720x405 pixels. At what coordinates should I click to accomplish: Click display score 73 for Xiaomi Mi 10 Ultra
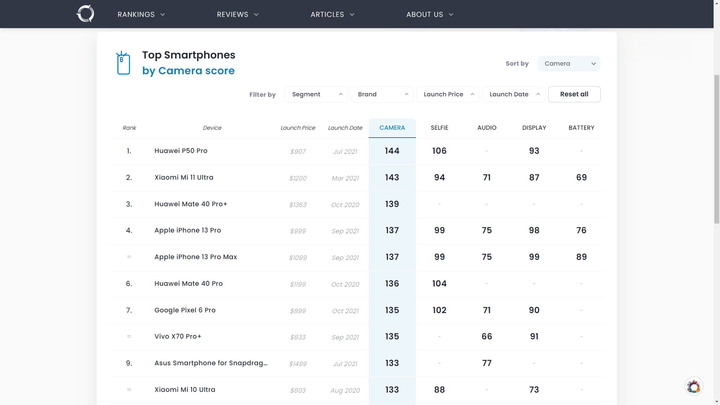coord(534,389)
